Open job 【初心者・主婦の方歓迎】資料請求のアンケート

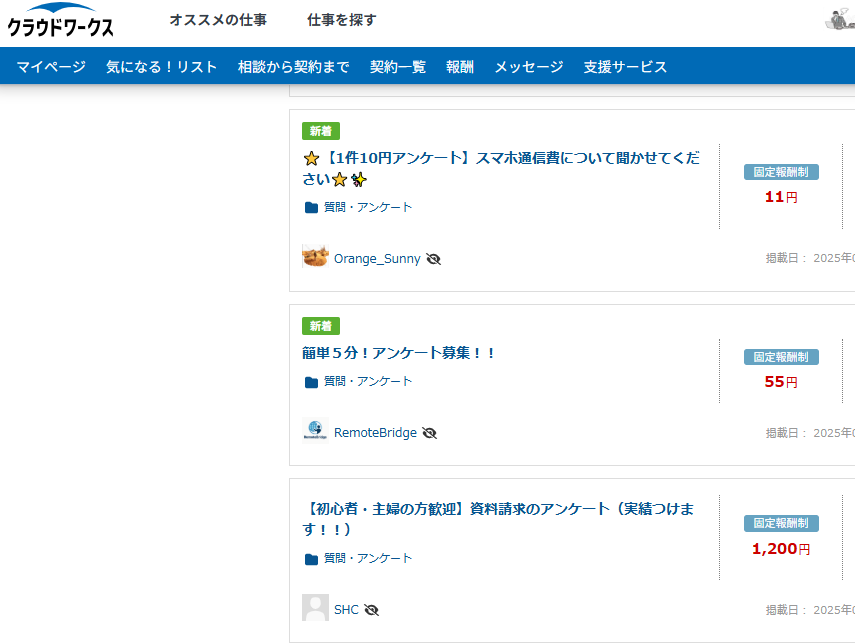coord(498,519)
